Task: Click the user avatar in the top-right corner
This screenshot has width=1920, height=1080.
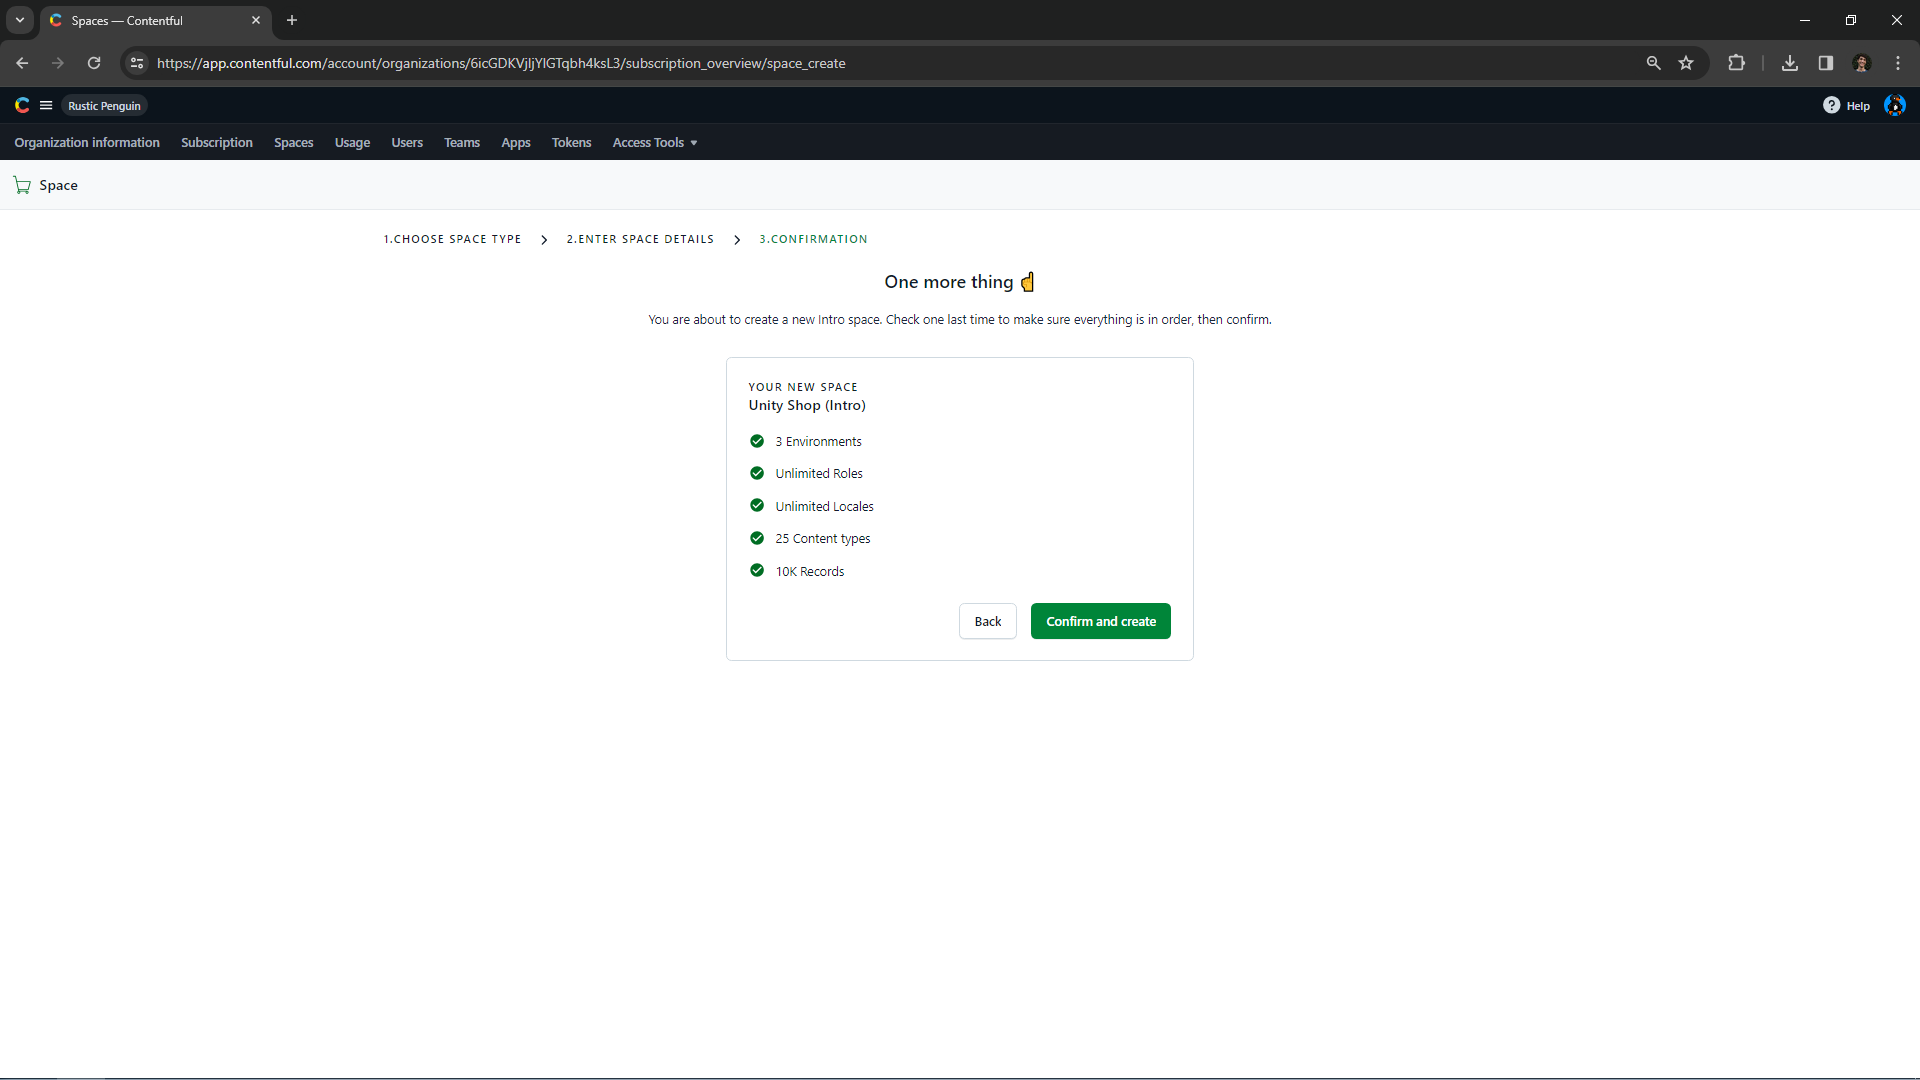Action: tap(1895, 105)
